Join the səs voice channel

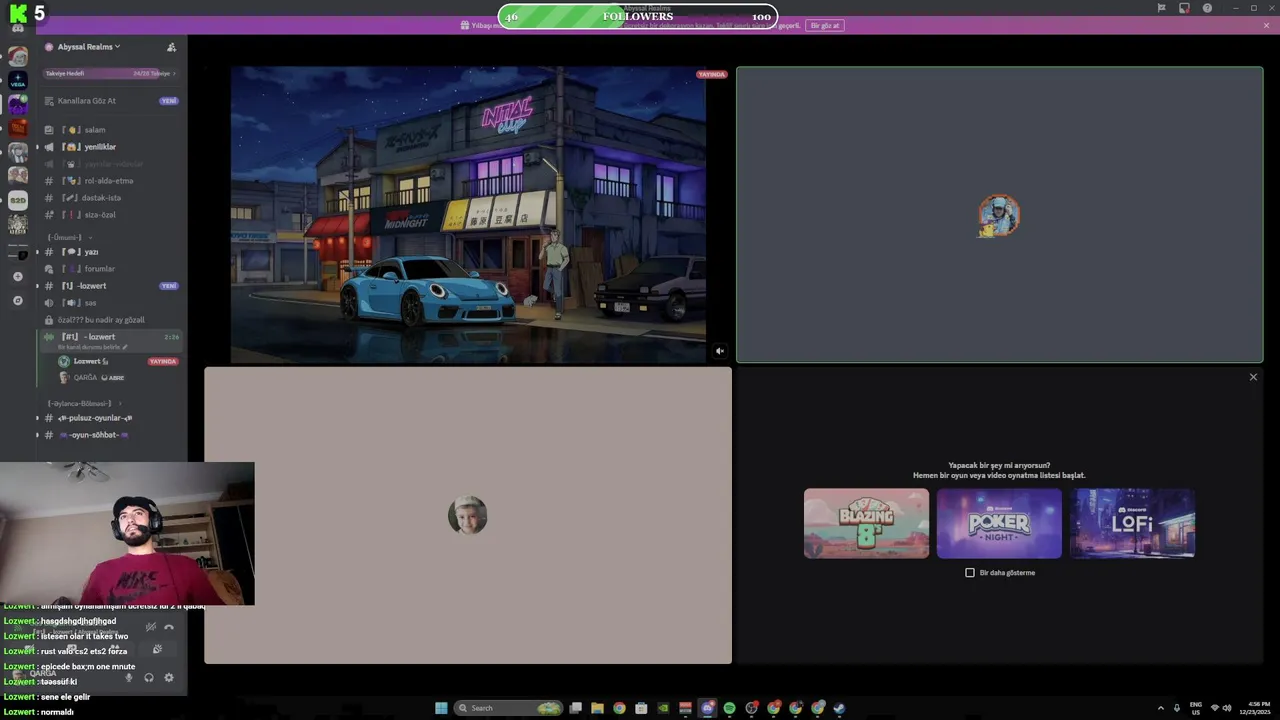tap(110, 303)
